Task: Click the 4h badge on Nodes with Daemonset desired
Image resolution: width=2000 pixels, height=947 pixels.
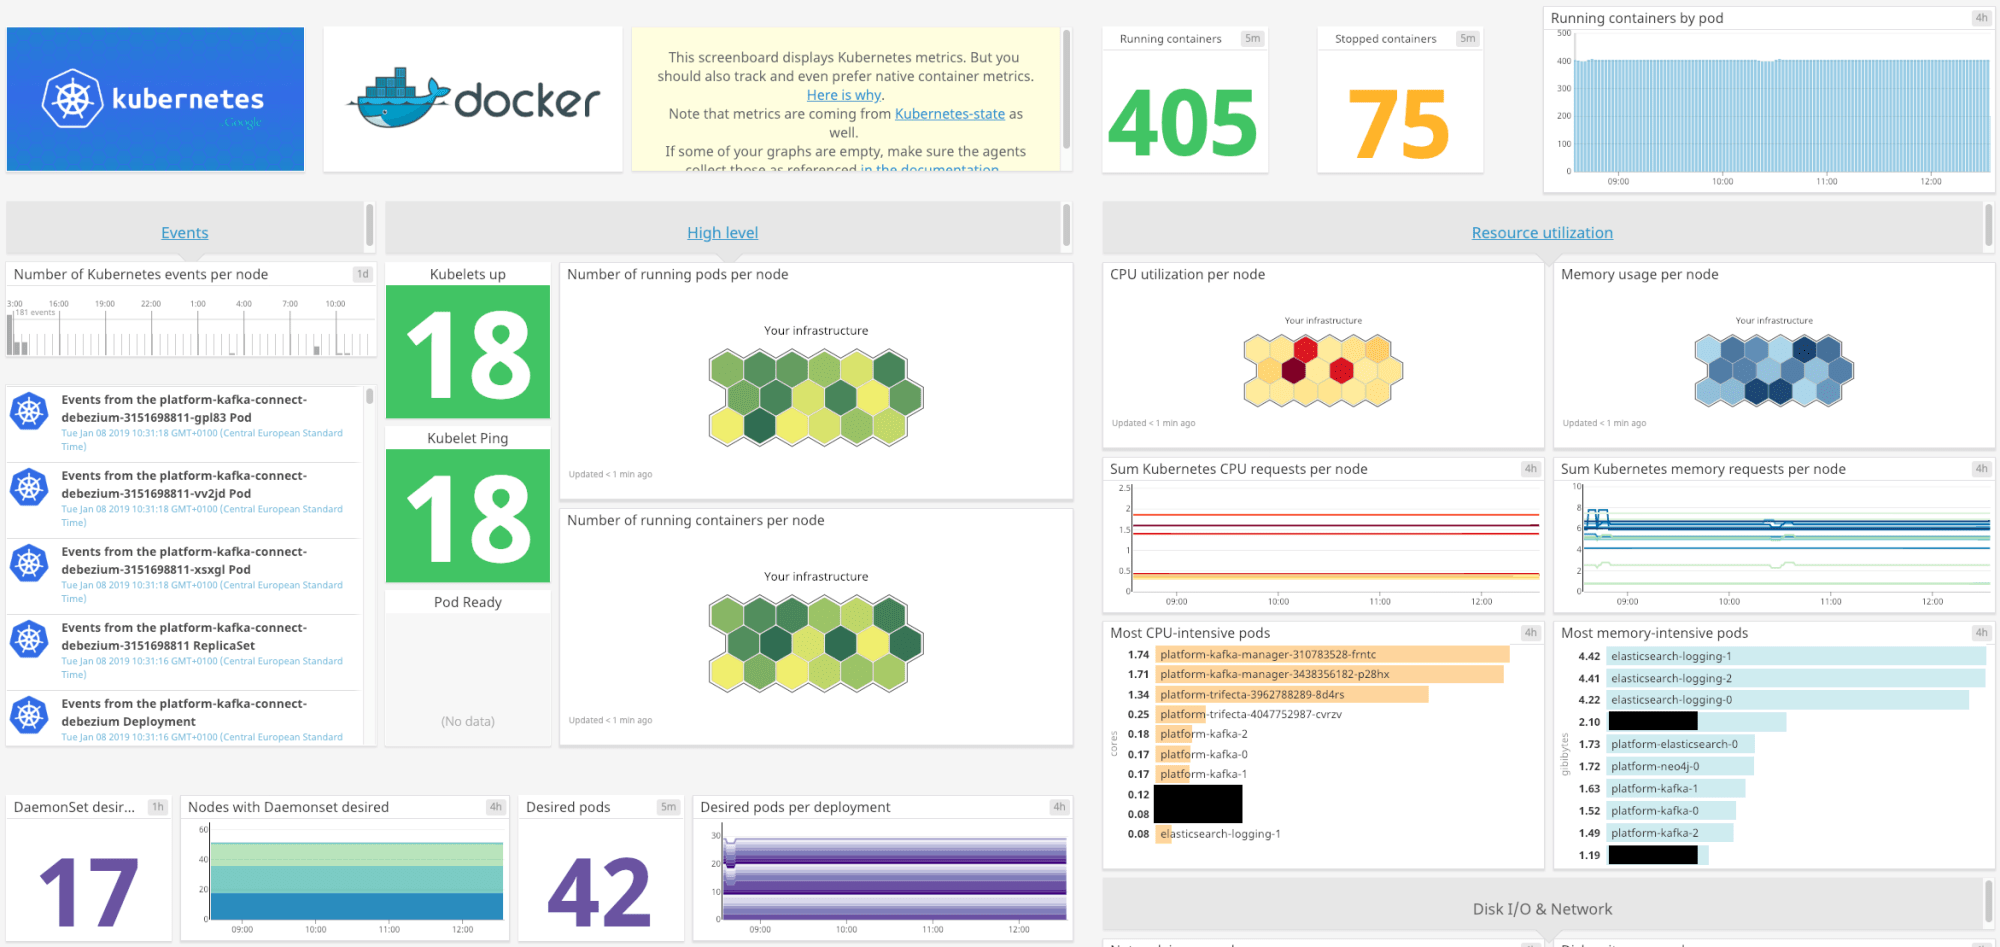Action: (496, 807)
